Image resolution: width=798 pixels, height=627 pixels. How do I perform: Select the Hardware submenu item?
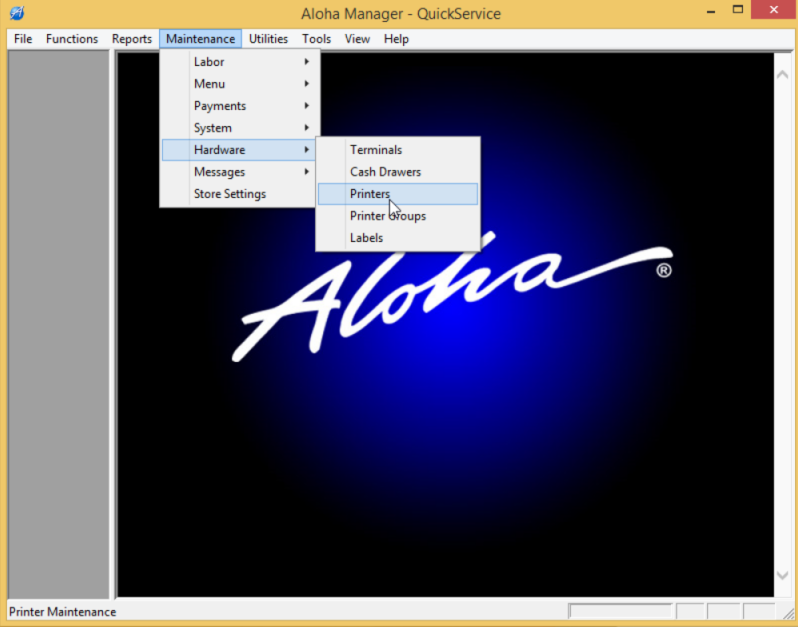[240, 150]
